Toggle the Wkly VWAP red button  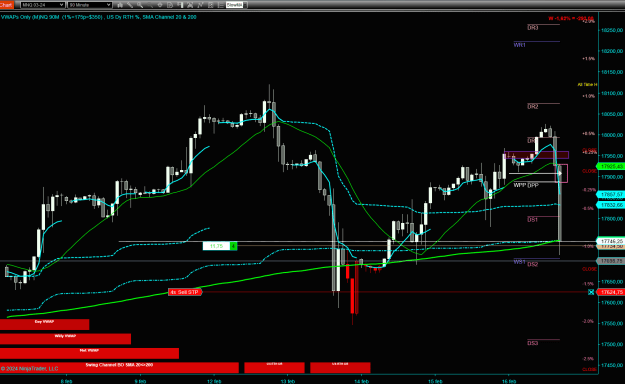(x=65, y=339)
